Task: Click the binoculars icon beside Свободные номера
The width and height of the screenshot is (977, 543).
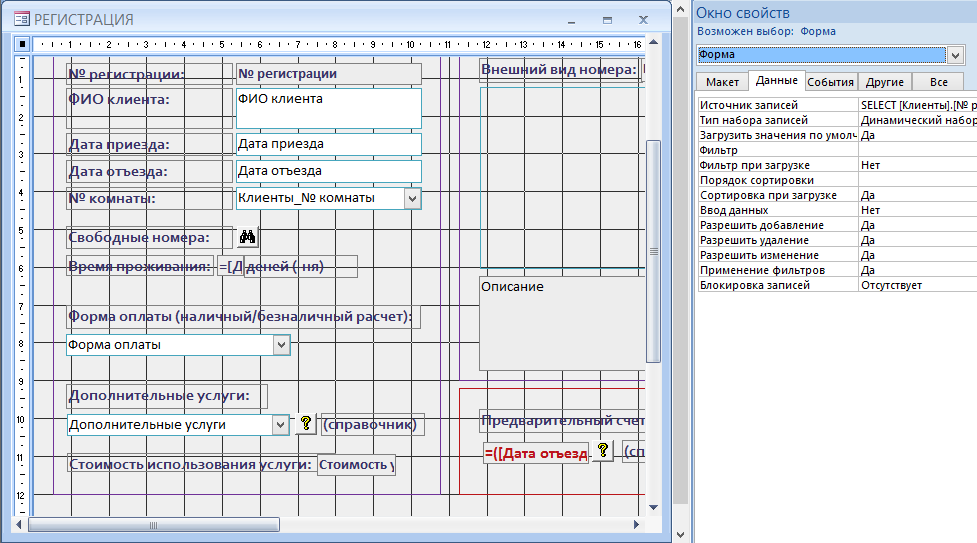Action: tap(249, 238)
